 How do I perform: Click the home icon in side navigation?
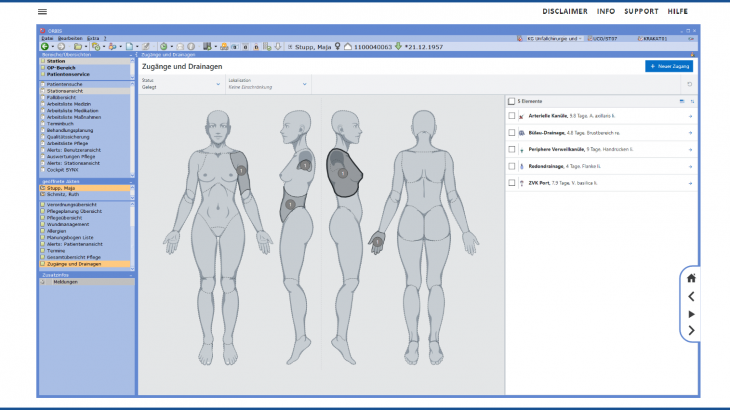(691, 279)
